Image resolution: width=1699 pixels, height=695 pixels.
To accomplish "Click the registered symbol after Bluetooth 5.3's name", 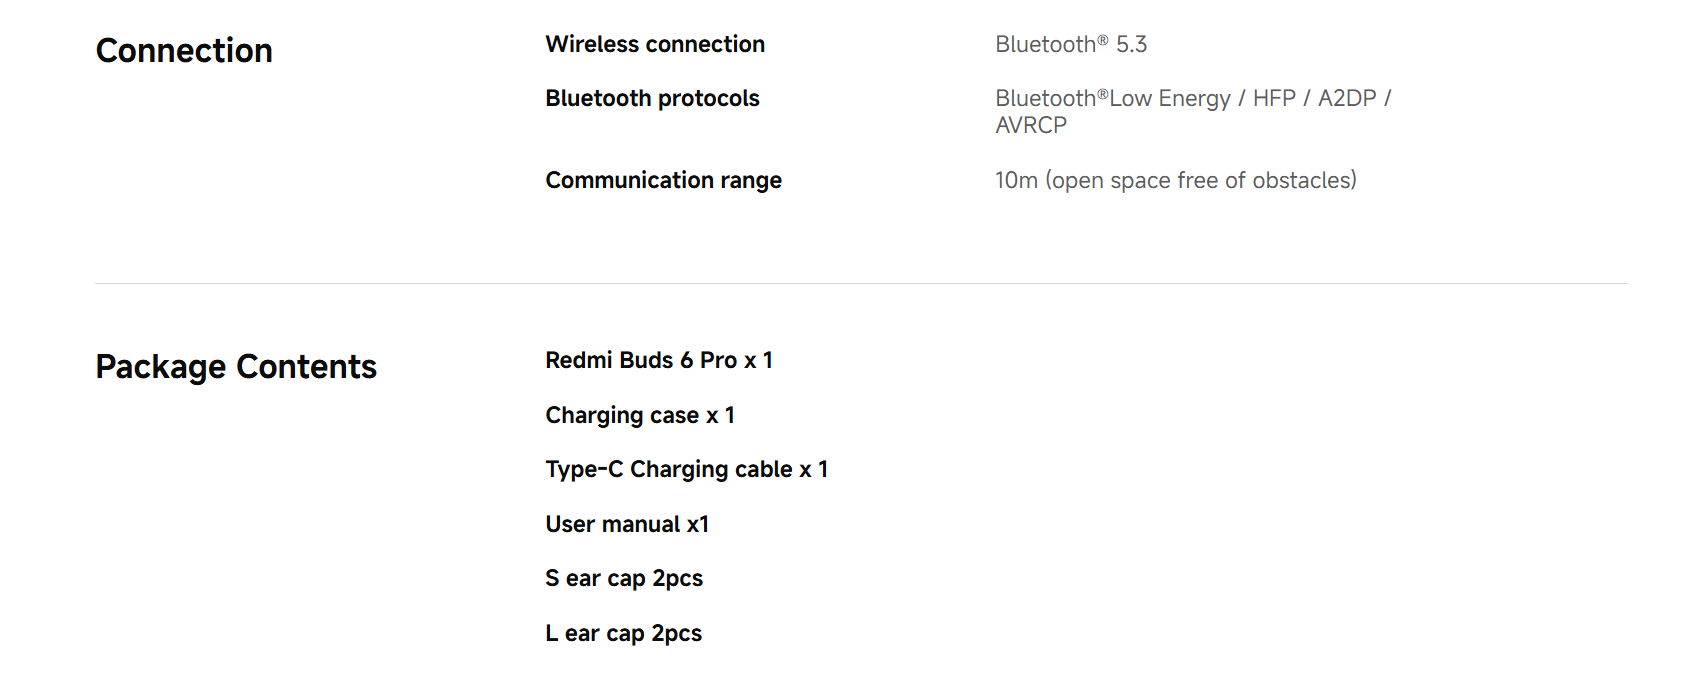I will tap(1103, 40).
